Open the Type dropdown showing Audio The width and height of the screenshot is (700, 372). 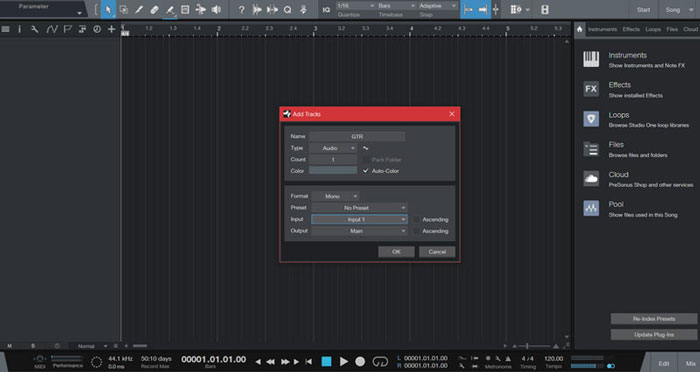point(333,148)
